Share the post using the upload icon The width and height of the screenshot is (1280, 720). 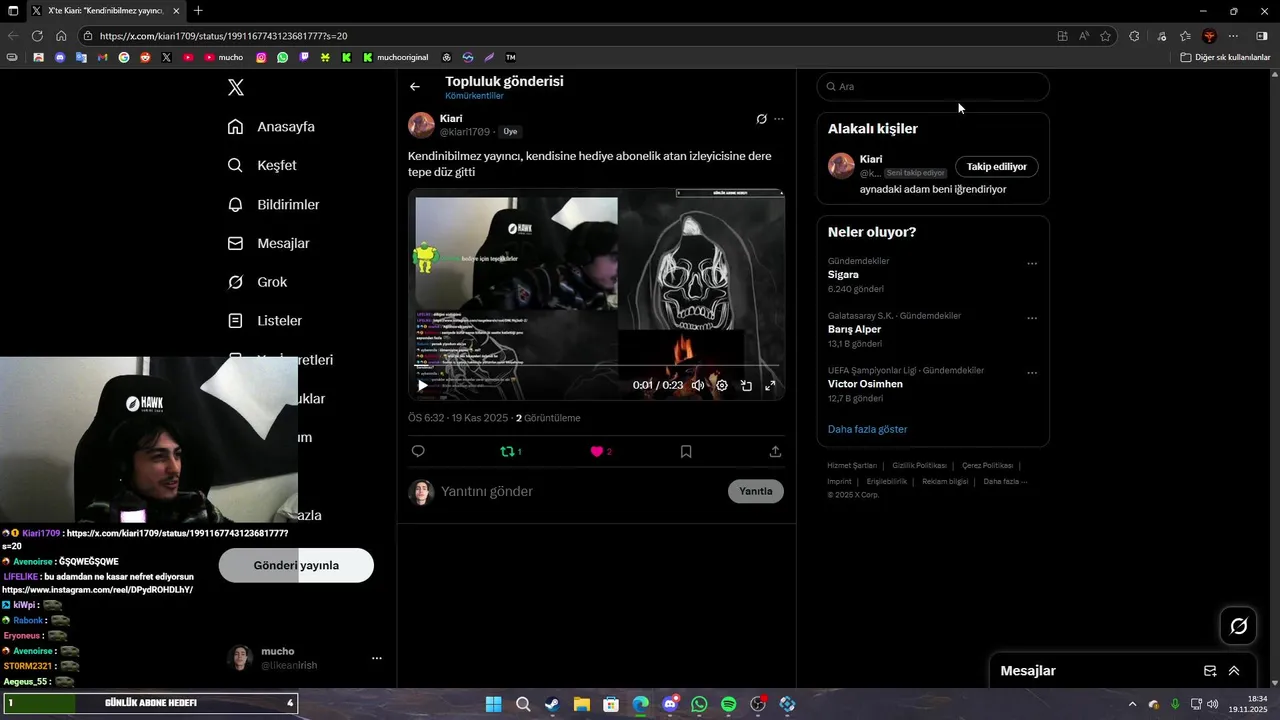775,451
